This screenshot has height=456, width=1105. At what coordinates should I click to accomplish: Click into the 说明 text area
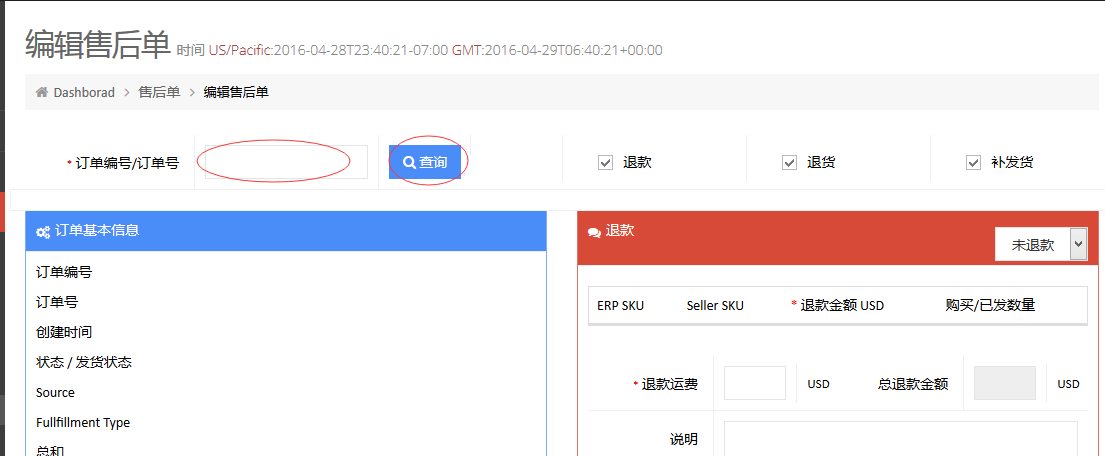(901, 438)
